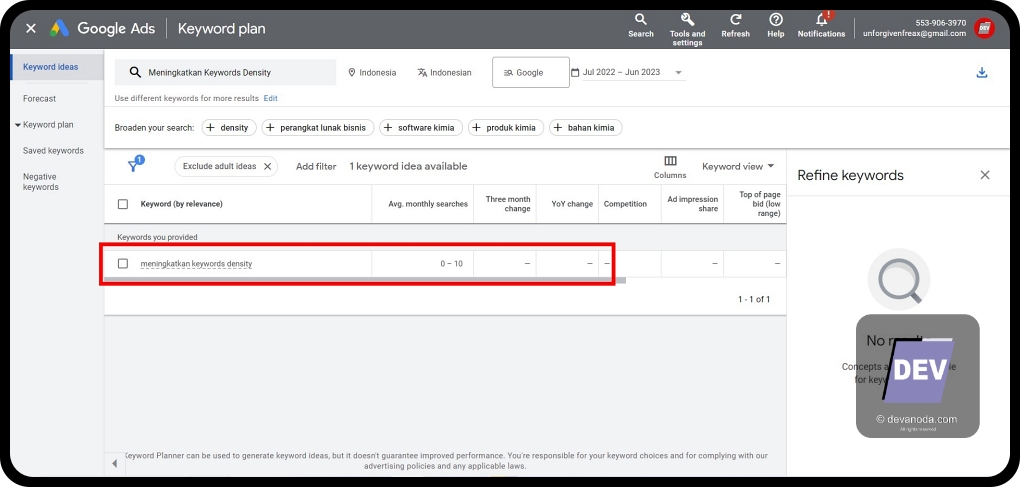Download keyword ideas with download icon

(x=982, y=73)
